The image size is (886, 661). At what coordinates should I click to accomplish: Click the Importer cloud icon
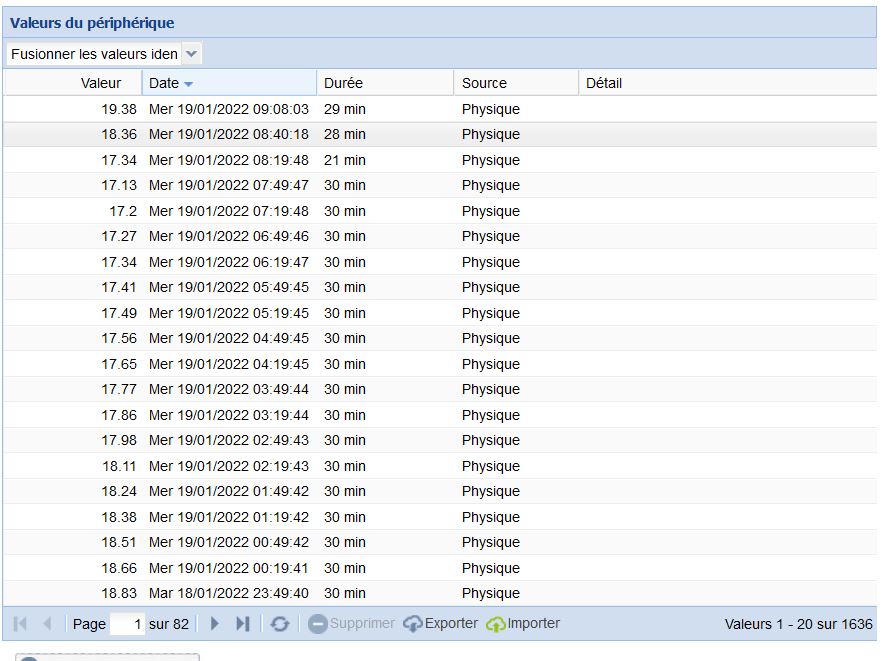[x=496, y=624]
